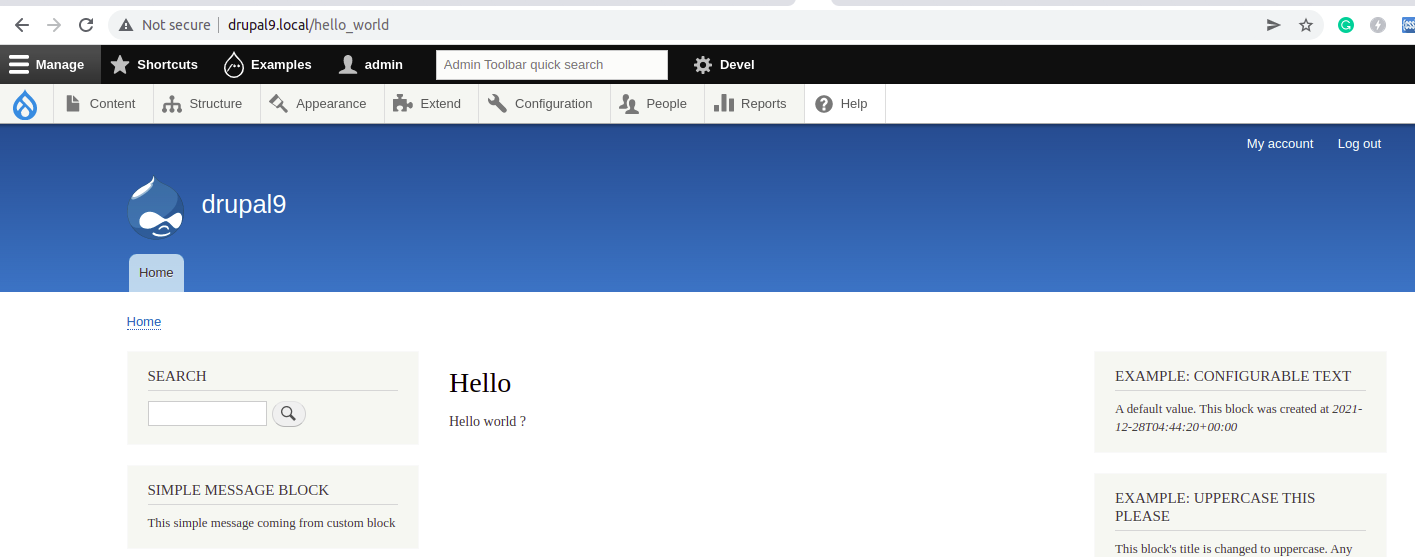Open the Examples toolbar tab

(267, 64)
